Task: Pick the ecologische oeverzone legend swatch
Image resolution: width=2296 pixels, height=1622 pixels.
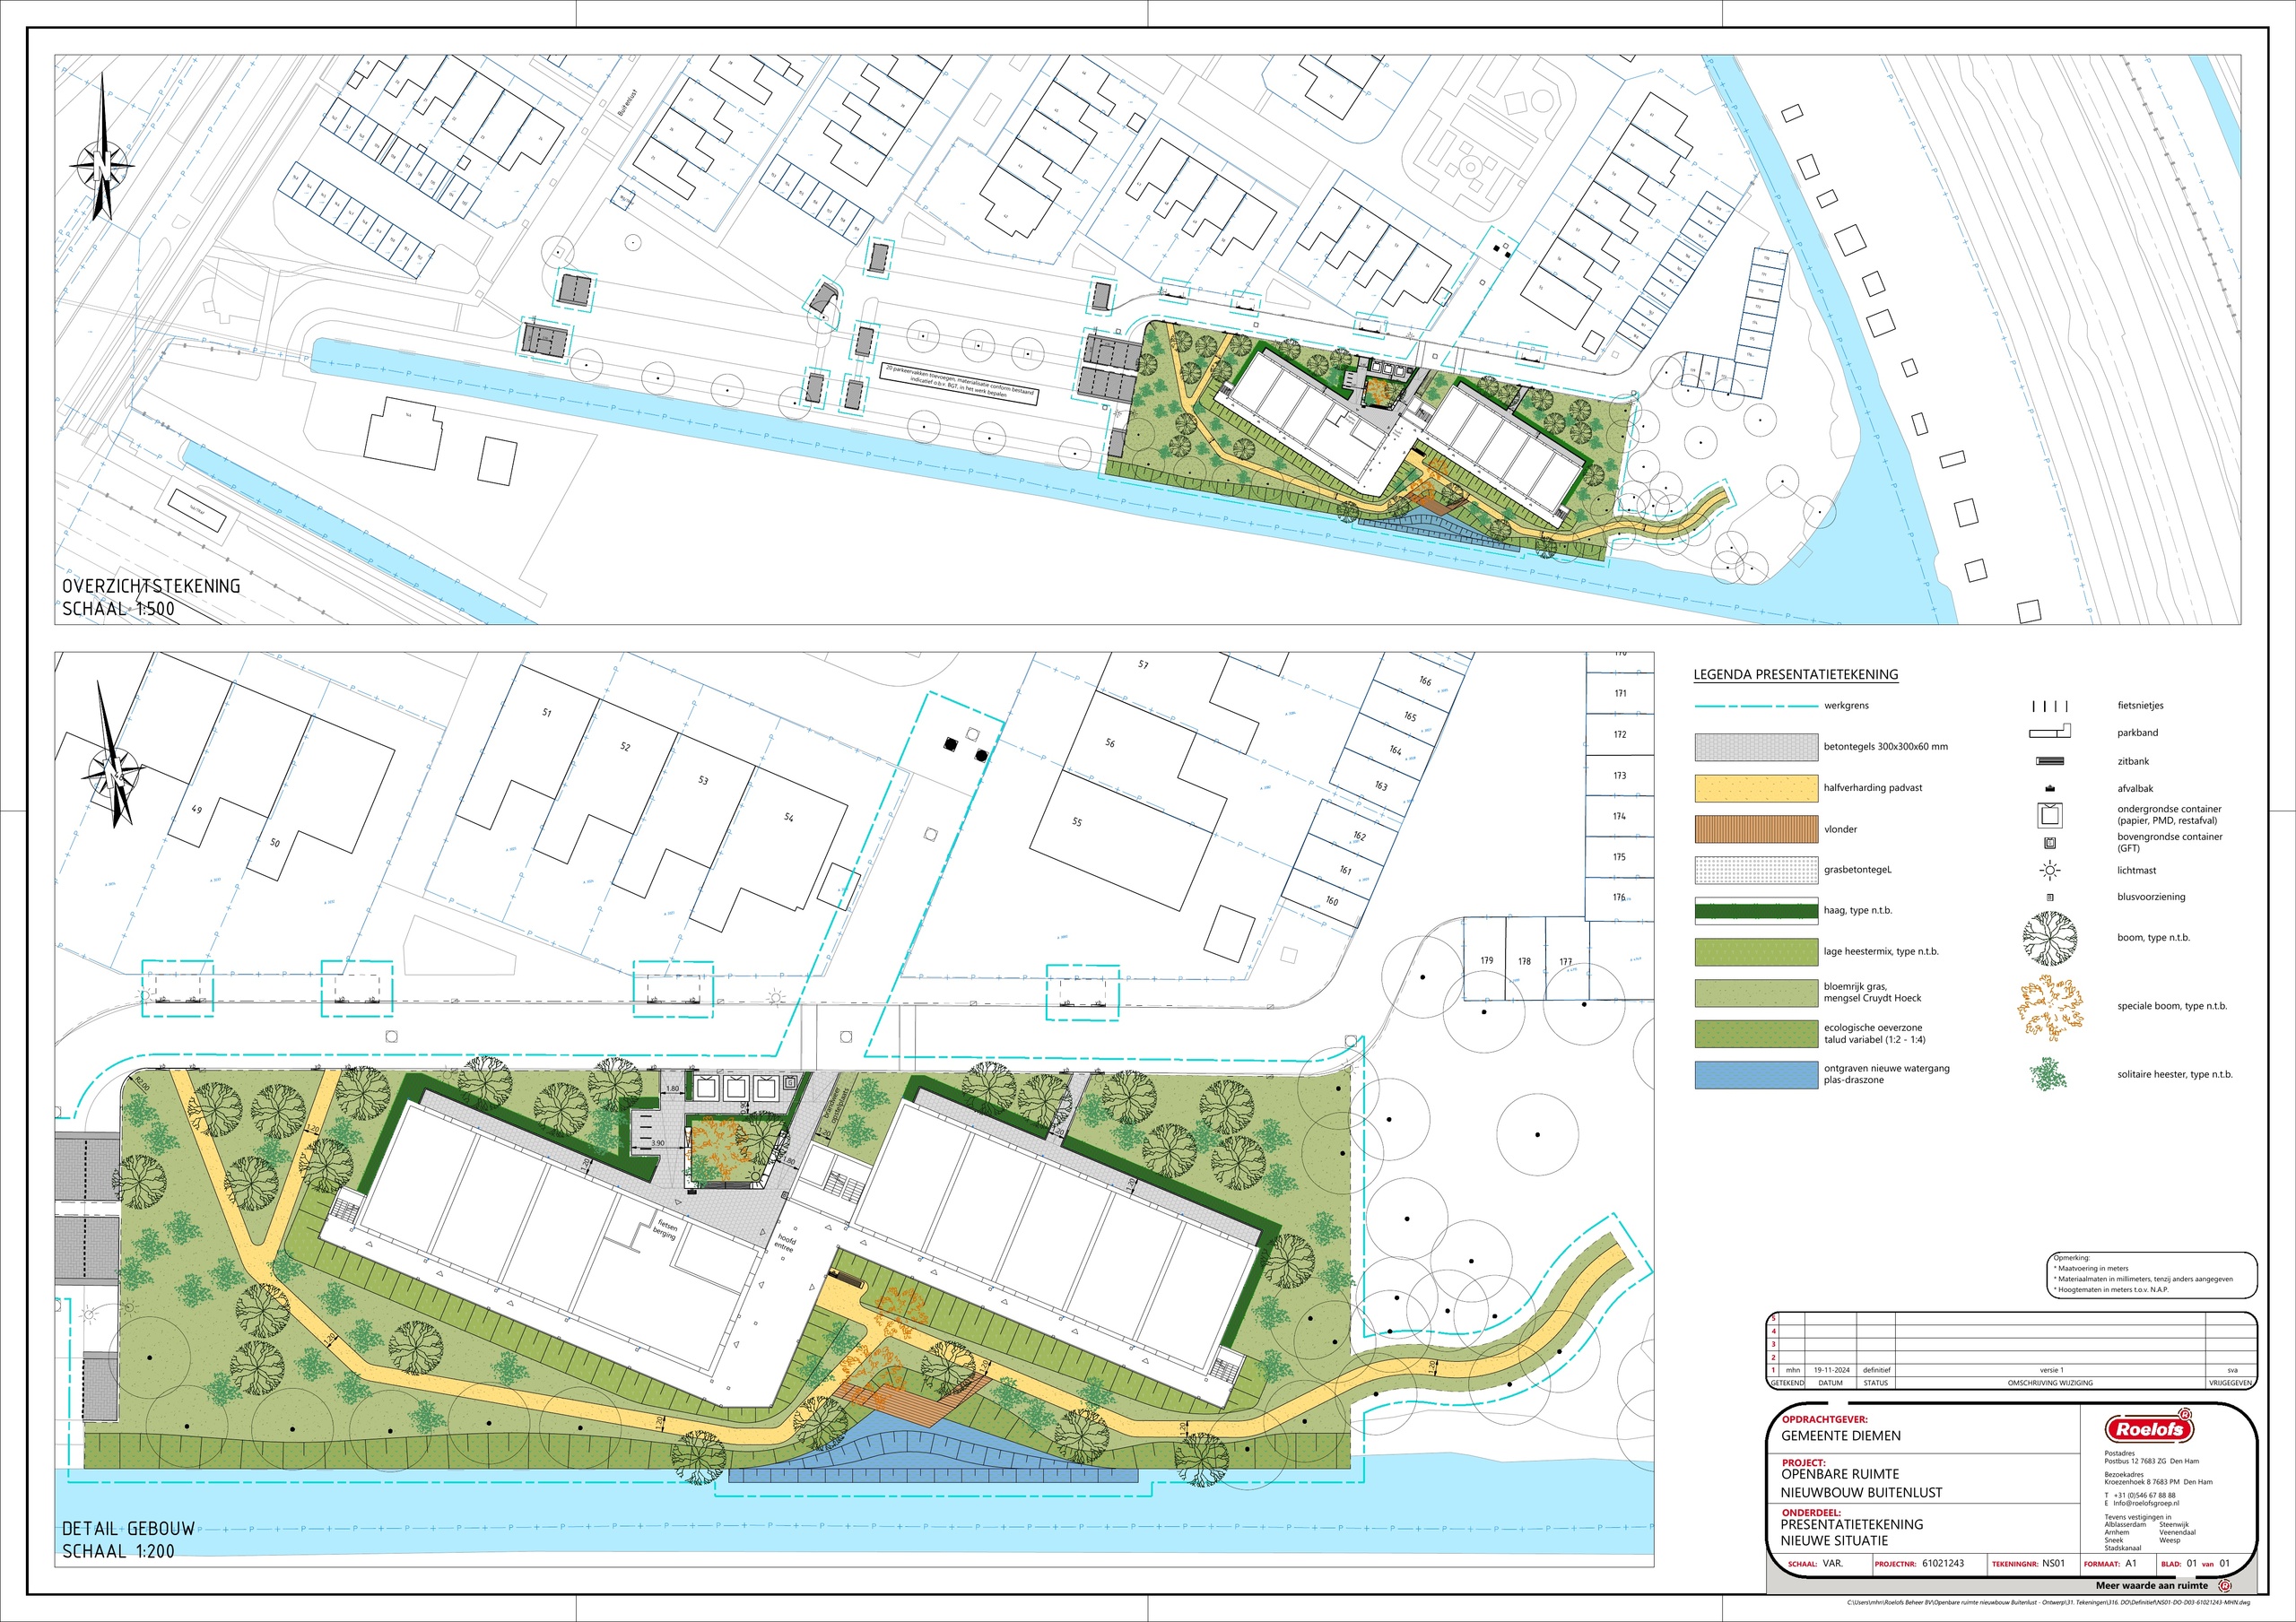Action: pos(1756,1034)
